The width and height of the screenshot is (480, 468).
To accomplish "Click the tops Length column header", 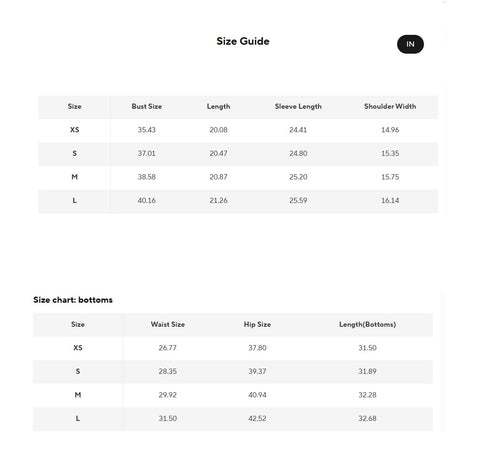I will point(218,106).
